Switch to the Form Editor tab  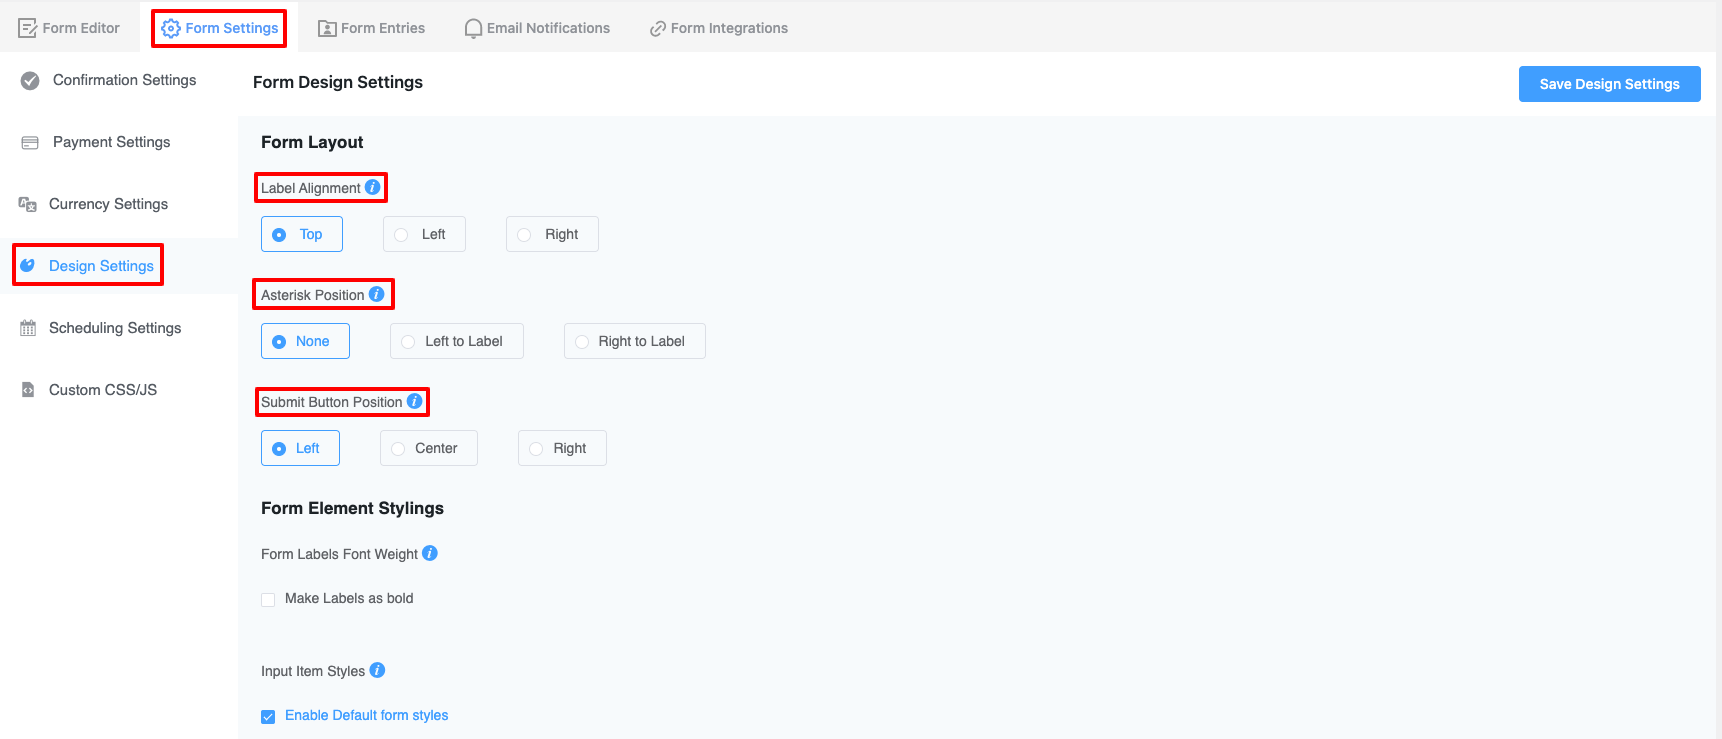tap(69, 28)
